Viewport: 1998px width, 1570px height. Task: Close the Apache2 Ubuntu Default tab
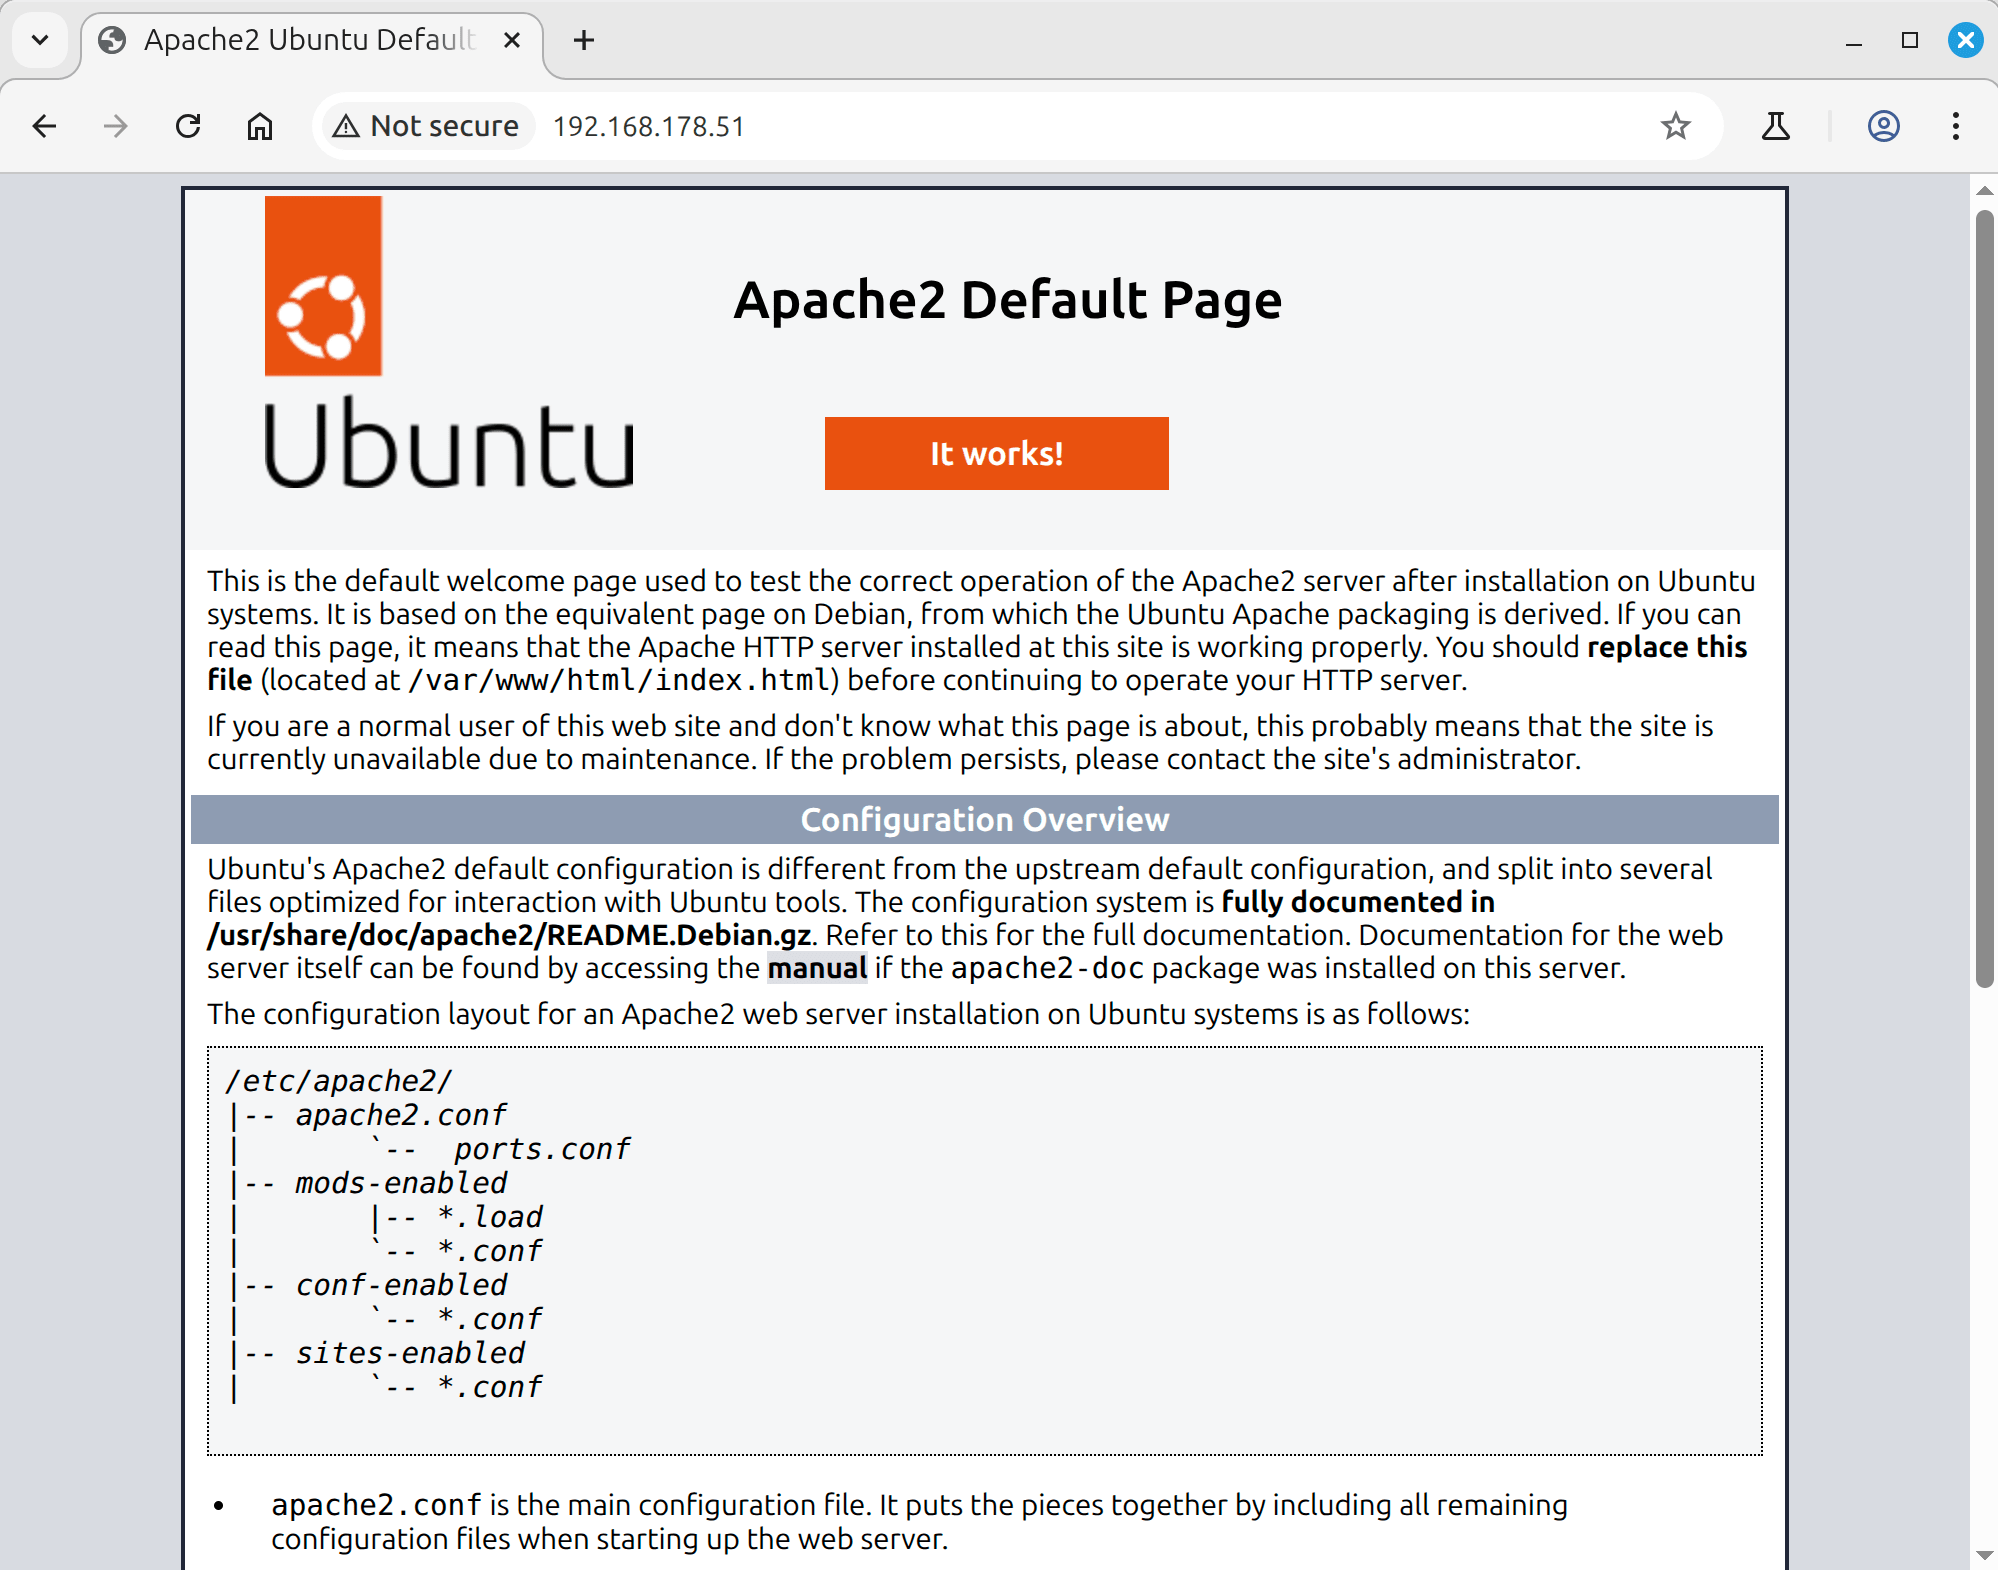(512, 40)
